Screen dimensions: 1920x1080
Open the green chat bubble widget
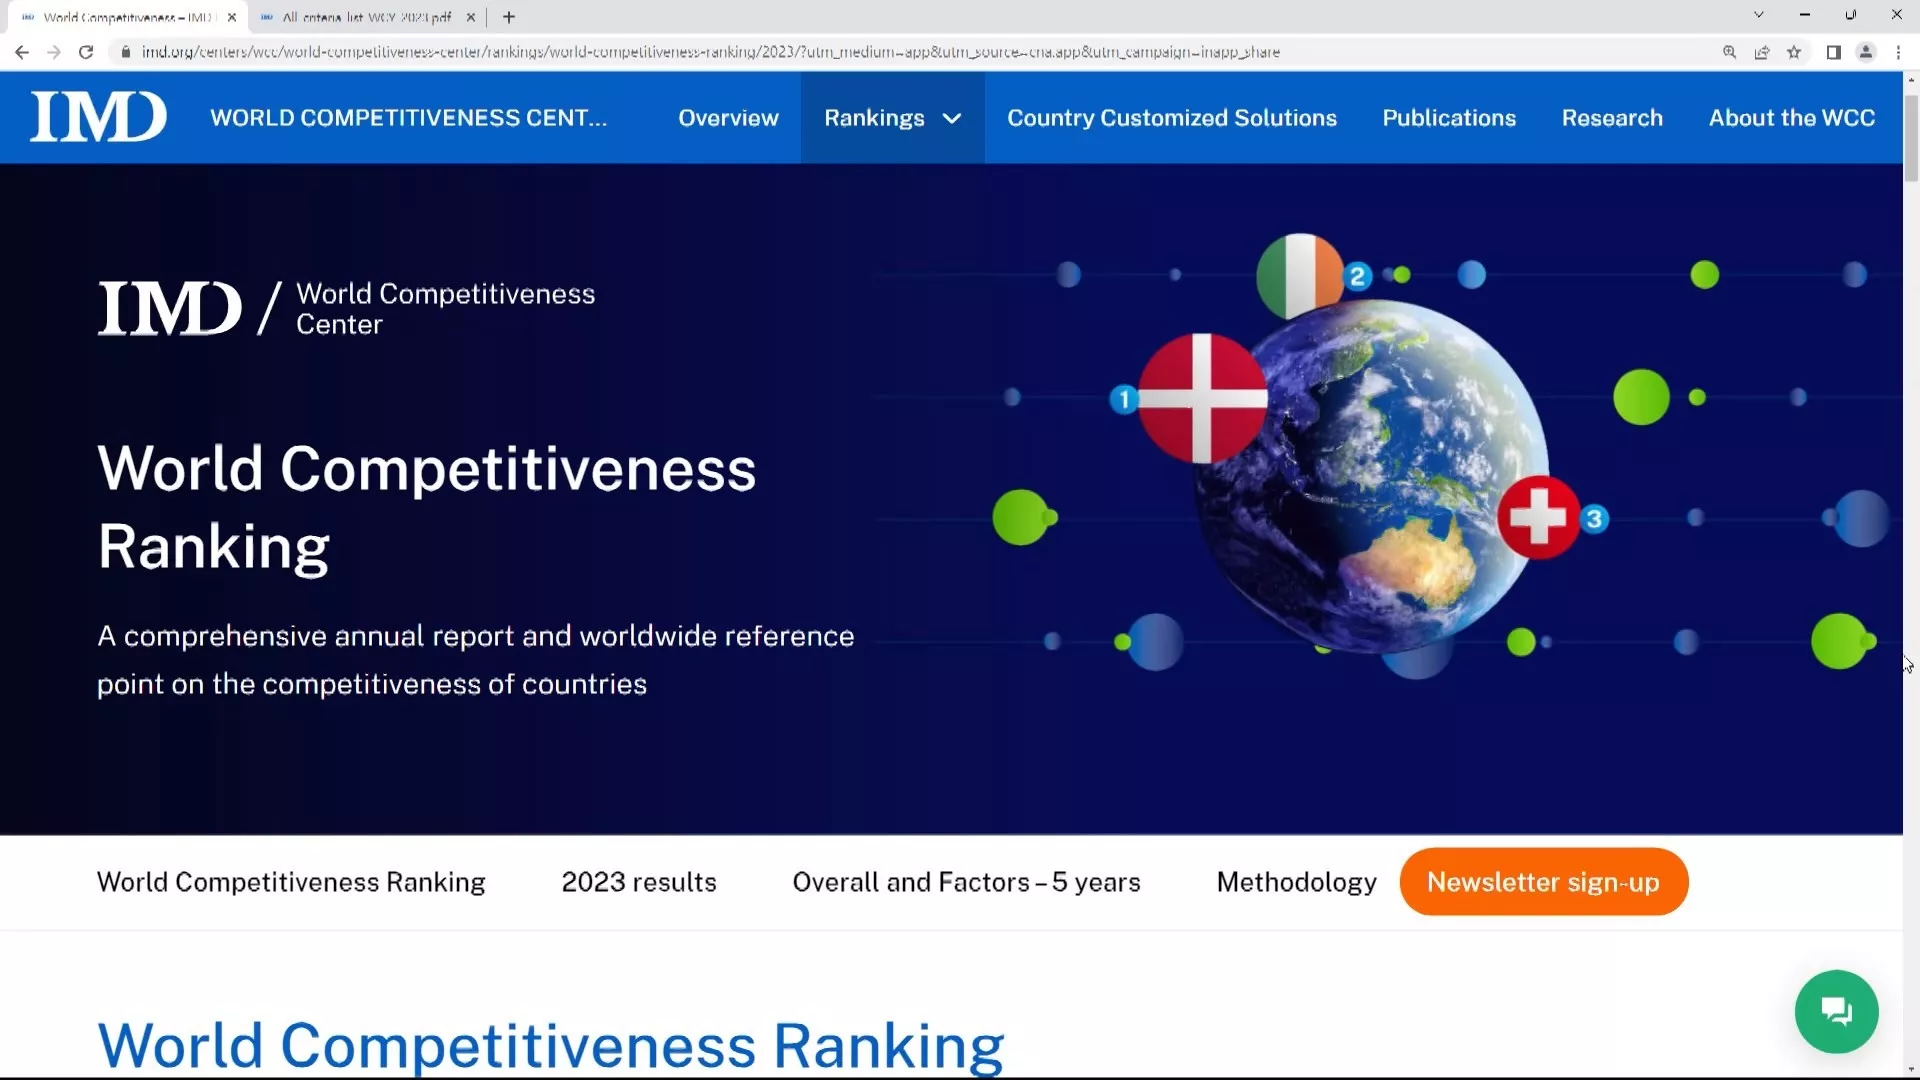1836,1011
